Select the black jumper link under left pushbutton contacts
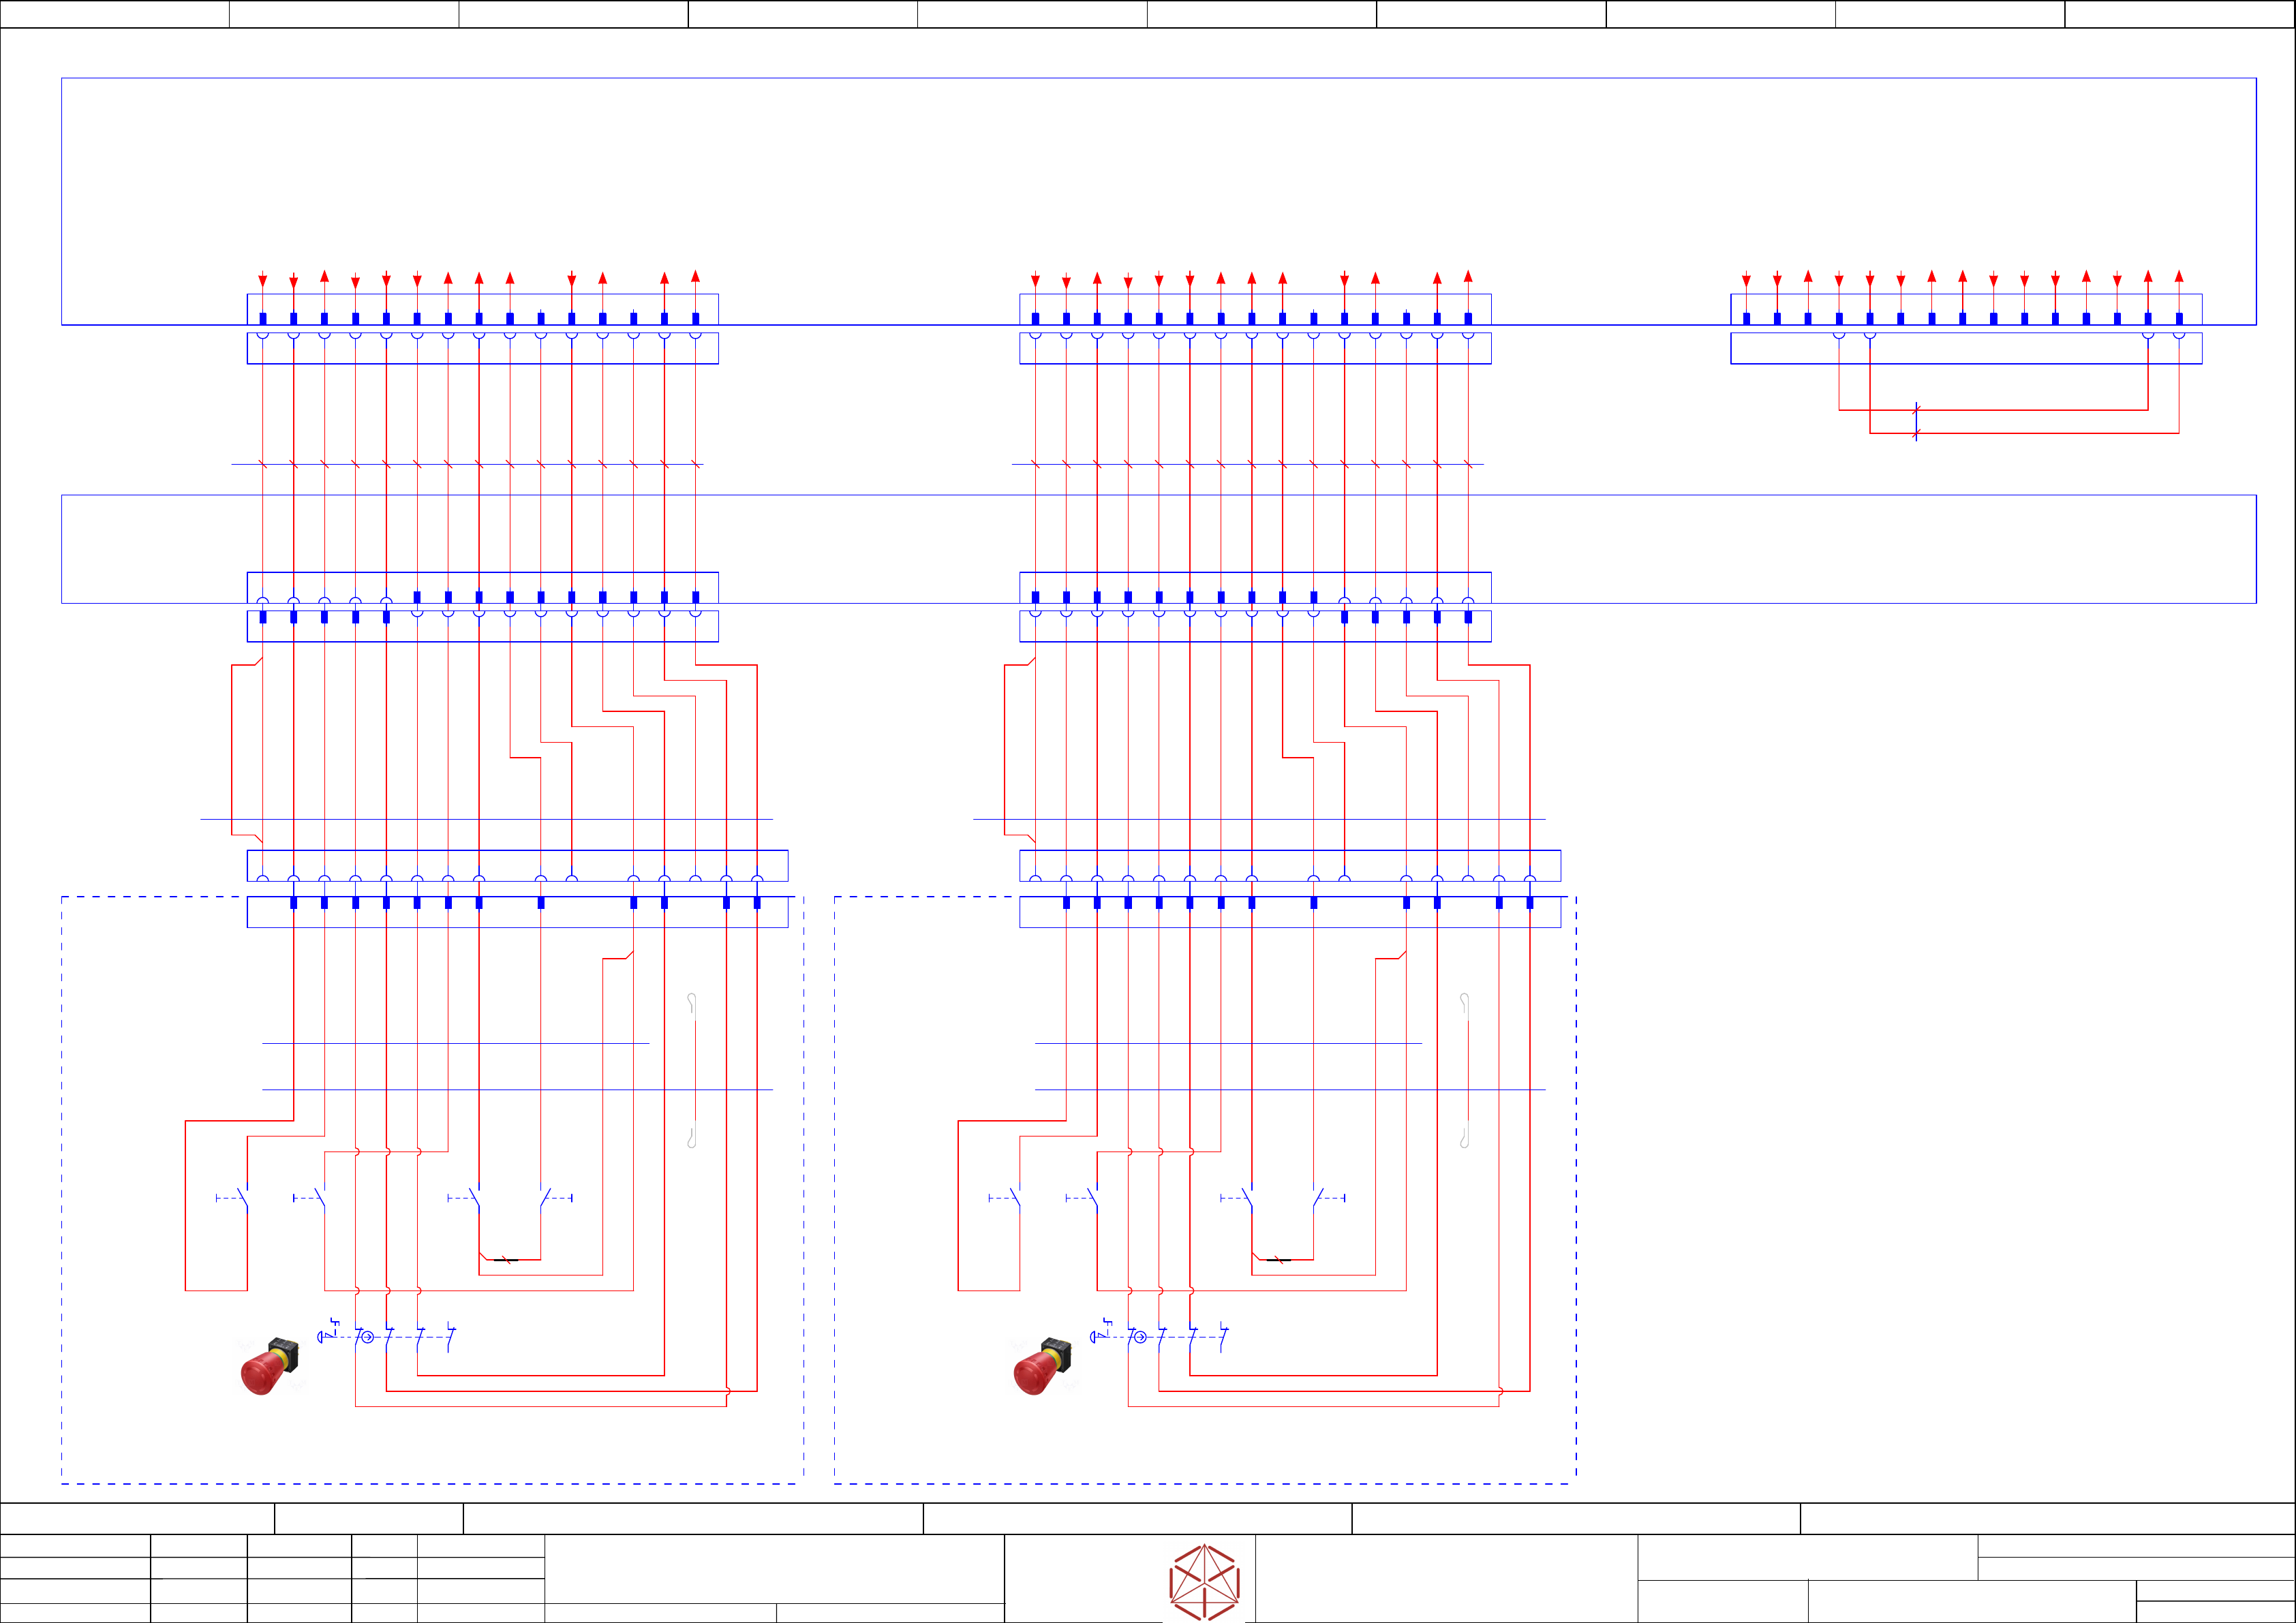 click(506, 1260)
